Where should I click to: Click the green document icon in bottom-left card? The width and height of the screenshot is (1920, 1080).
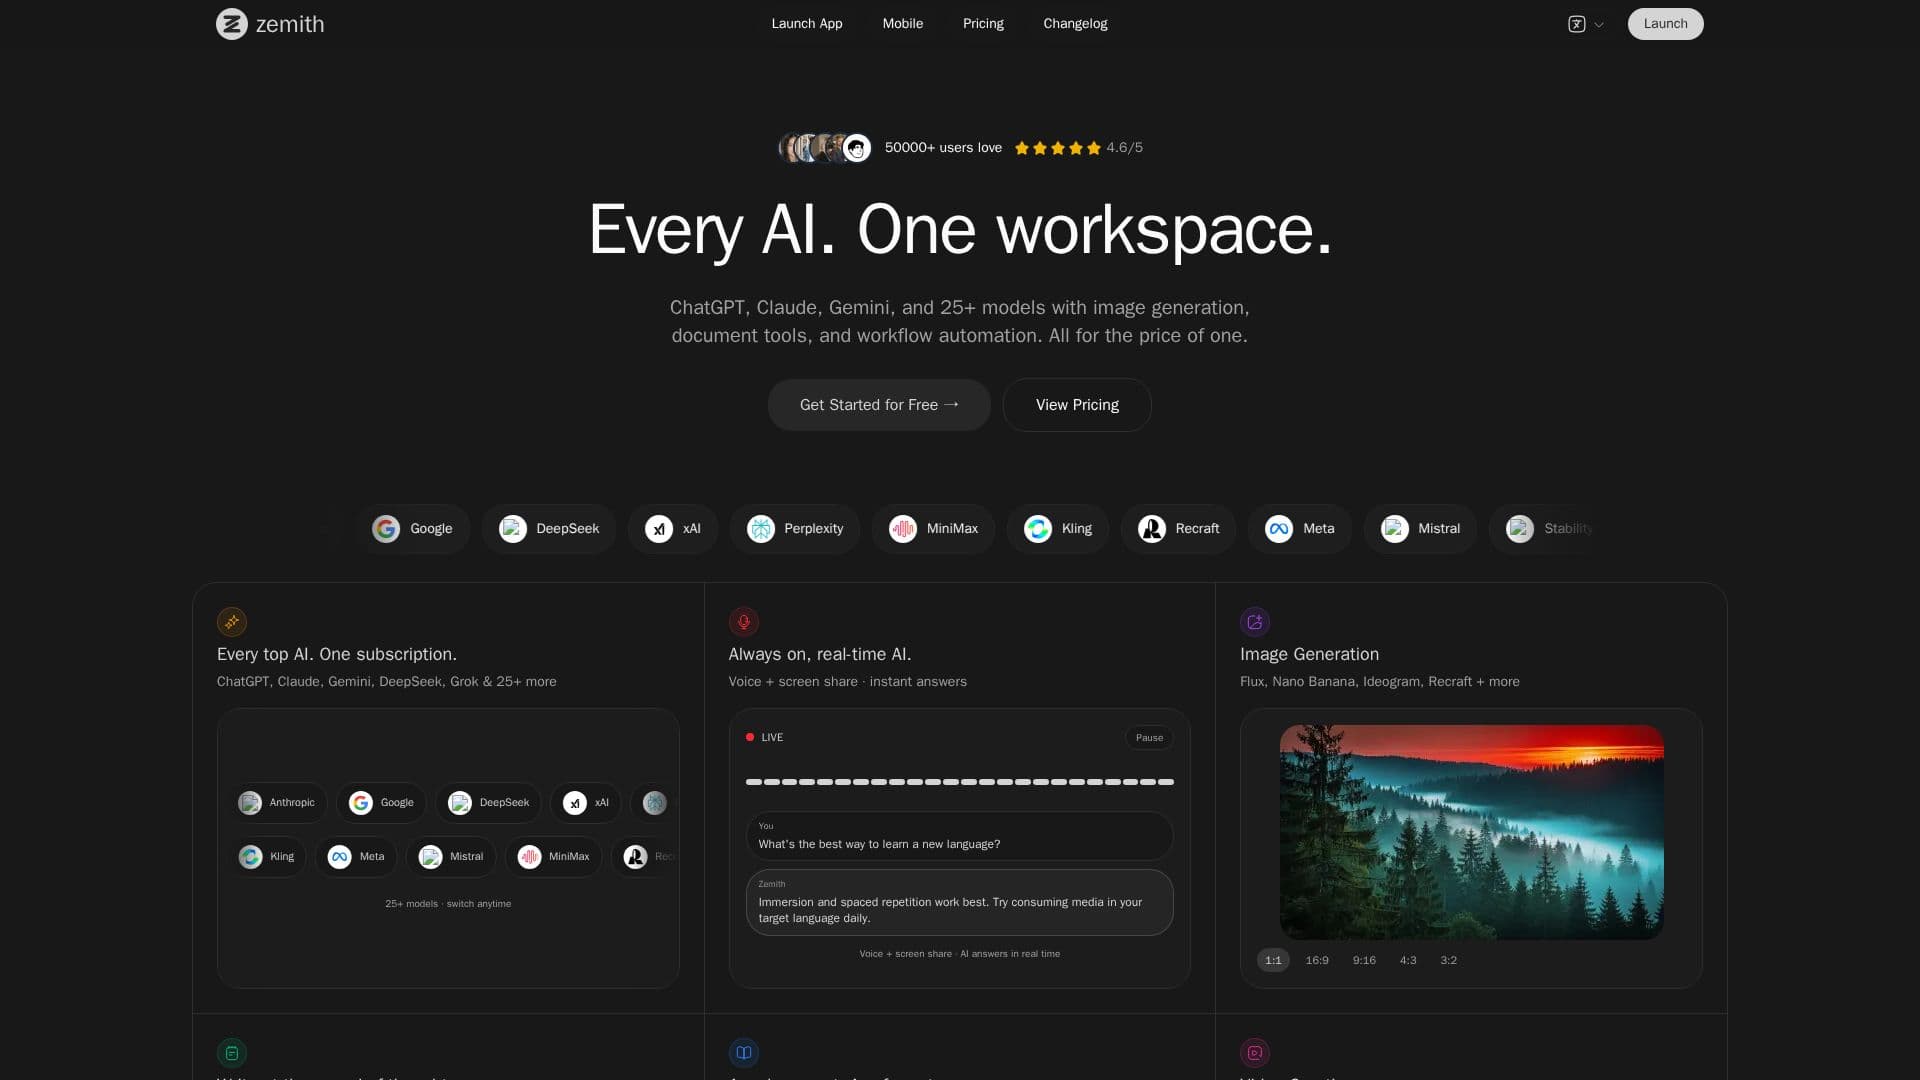point(232,1053)
